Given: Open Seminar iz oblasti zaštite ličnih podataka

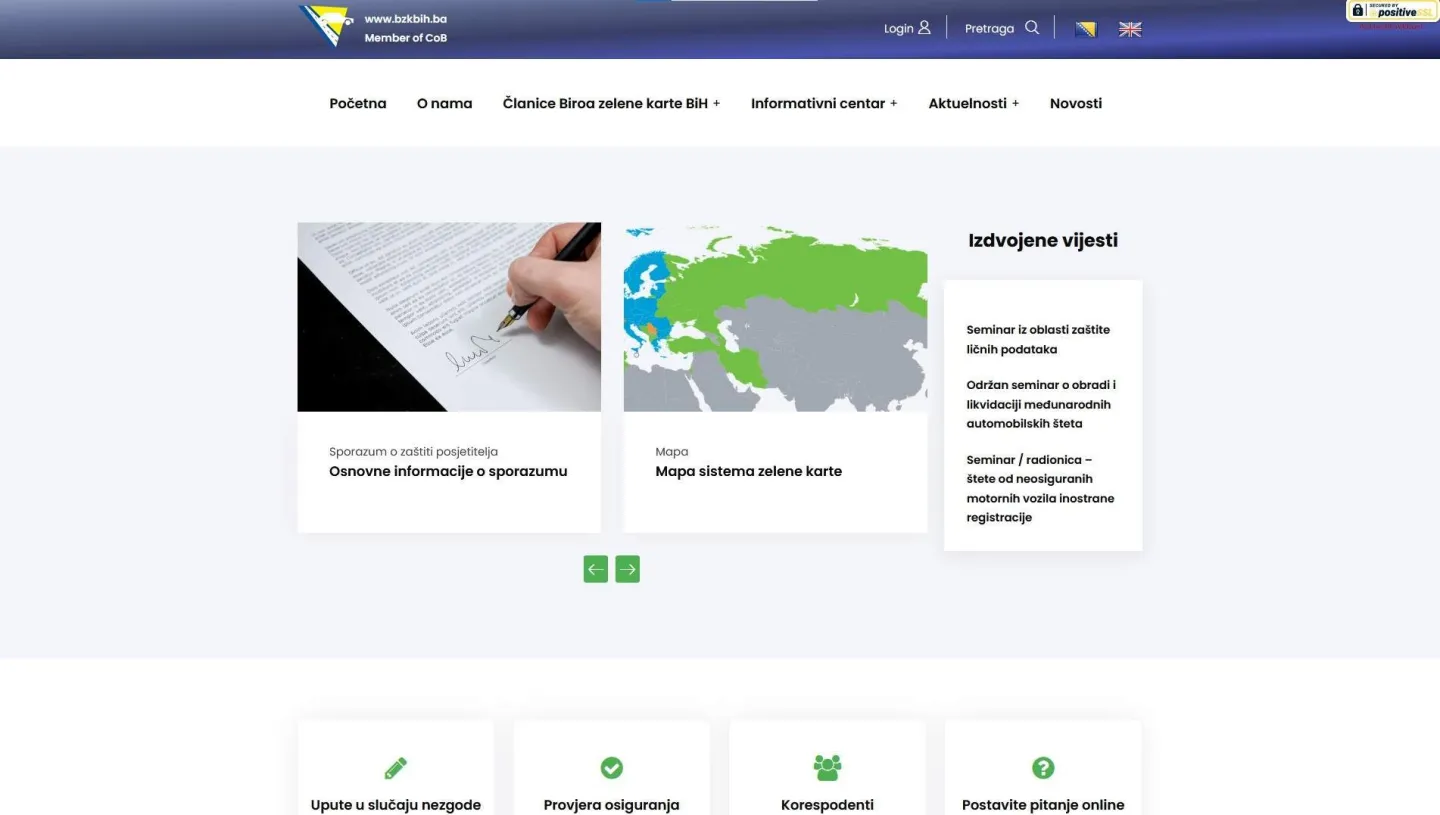Looking at the screenshot, I should point(1038,339).
